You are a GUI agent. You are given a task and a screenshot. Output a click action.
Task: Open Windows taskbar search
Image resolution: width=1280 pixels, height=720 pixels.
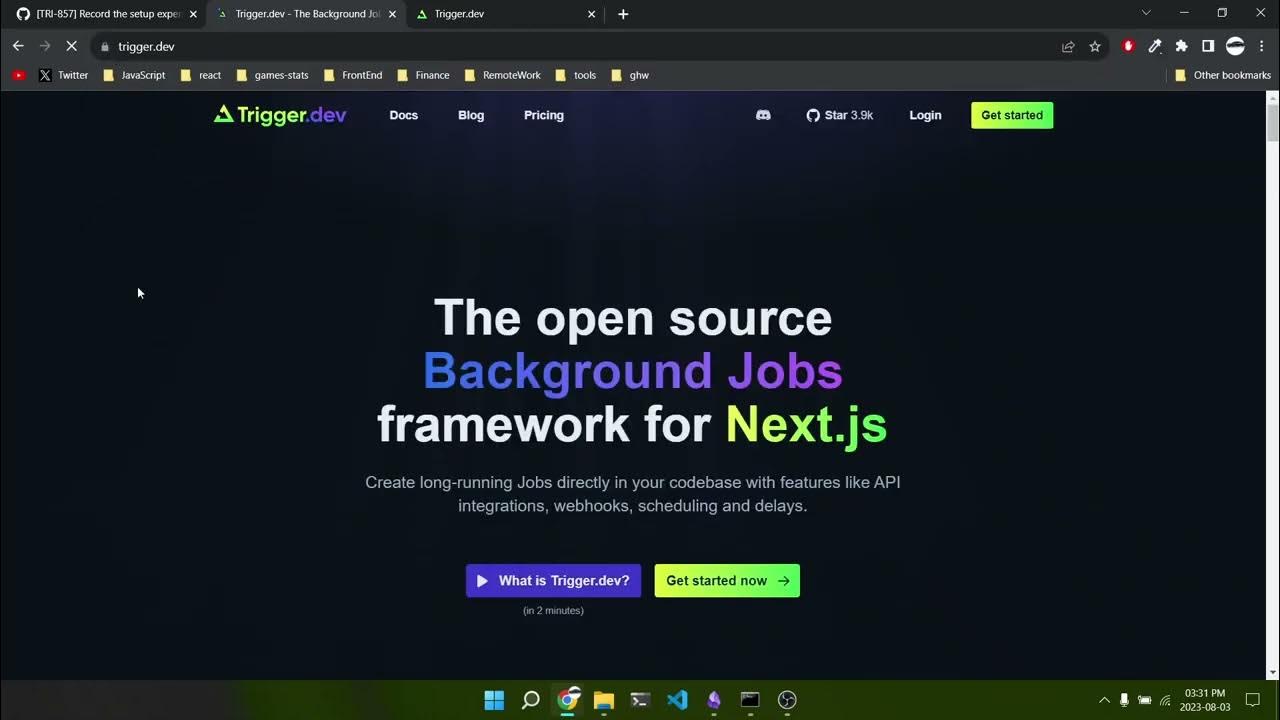coord(531,700)
